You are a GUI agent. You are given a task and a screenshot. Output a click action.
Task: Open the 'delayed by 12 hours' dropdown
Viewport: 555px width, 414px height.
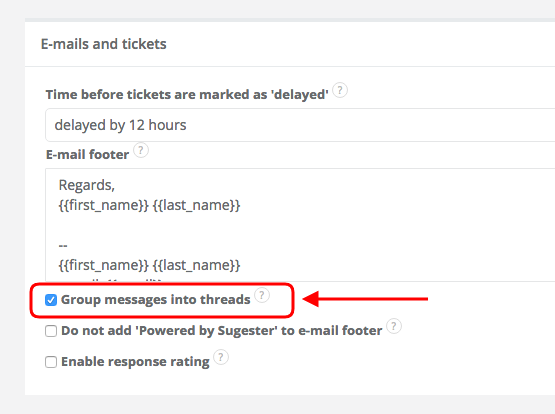click(x=300, y=125)
